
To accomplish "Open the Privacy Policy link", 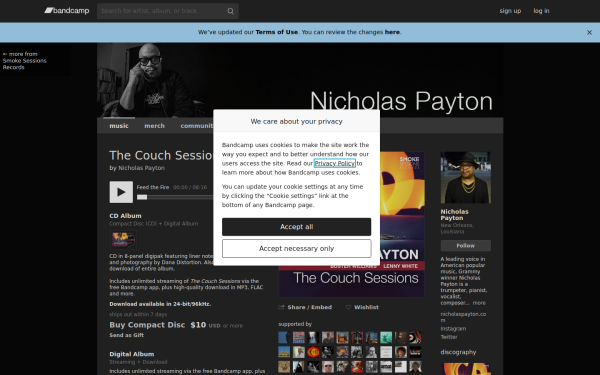I will [x=334, y=163].
